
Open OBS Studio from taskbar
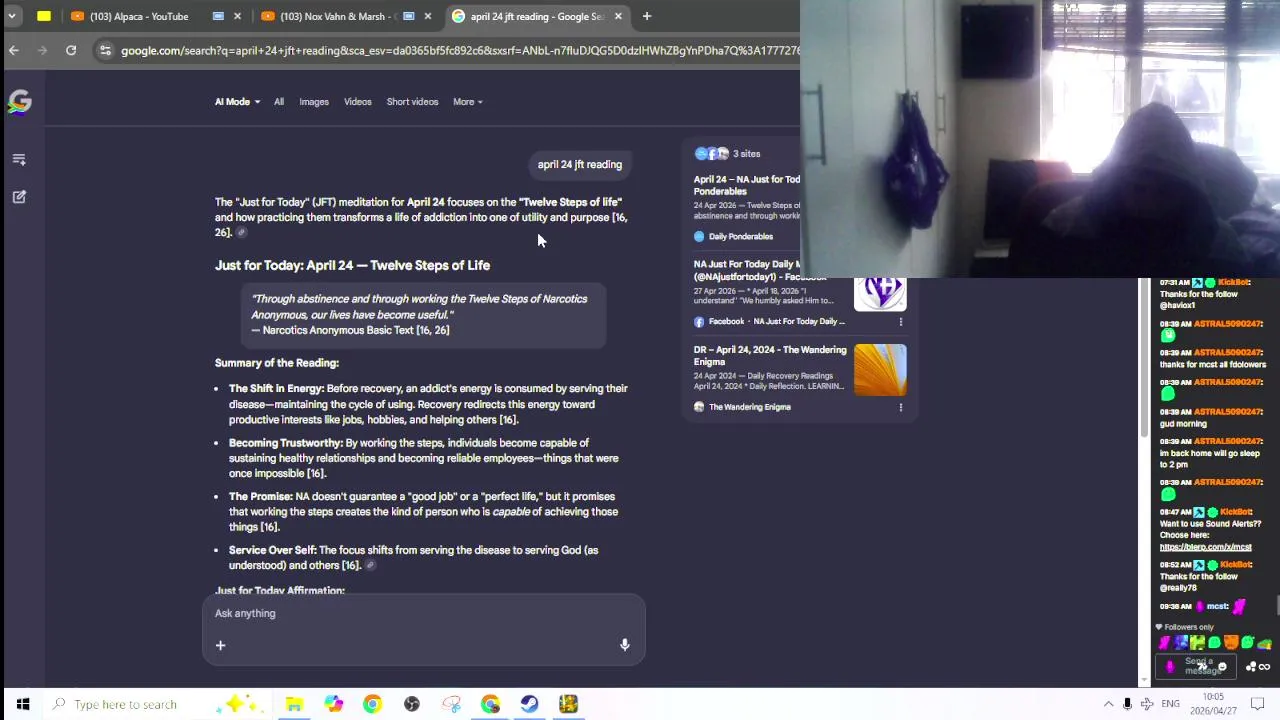coord(411,705)
